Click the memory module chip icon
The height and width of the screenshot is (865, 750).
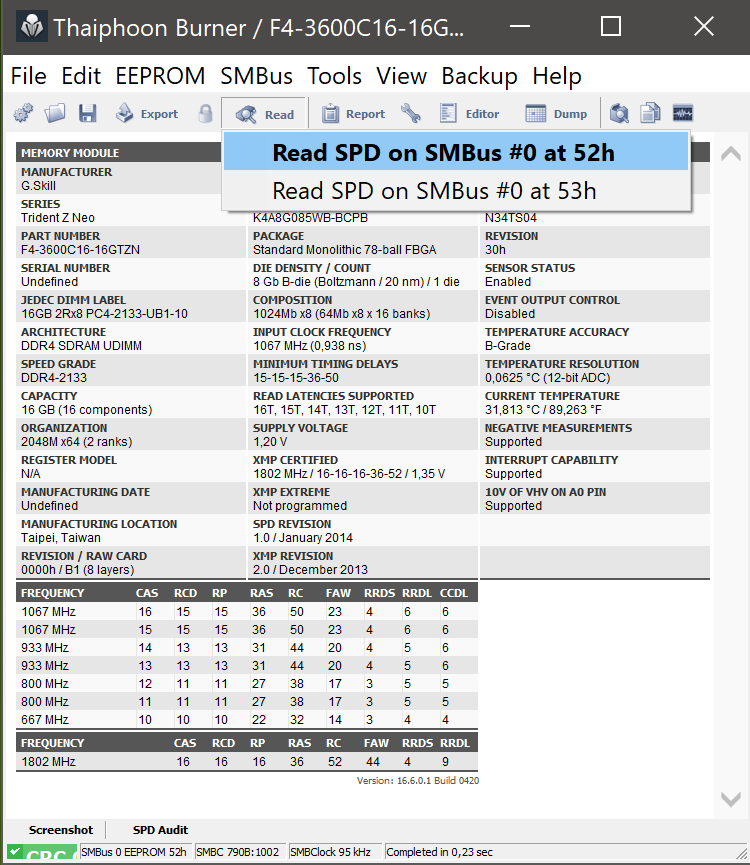point(683,113)
